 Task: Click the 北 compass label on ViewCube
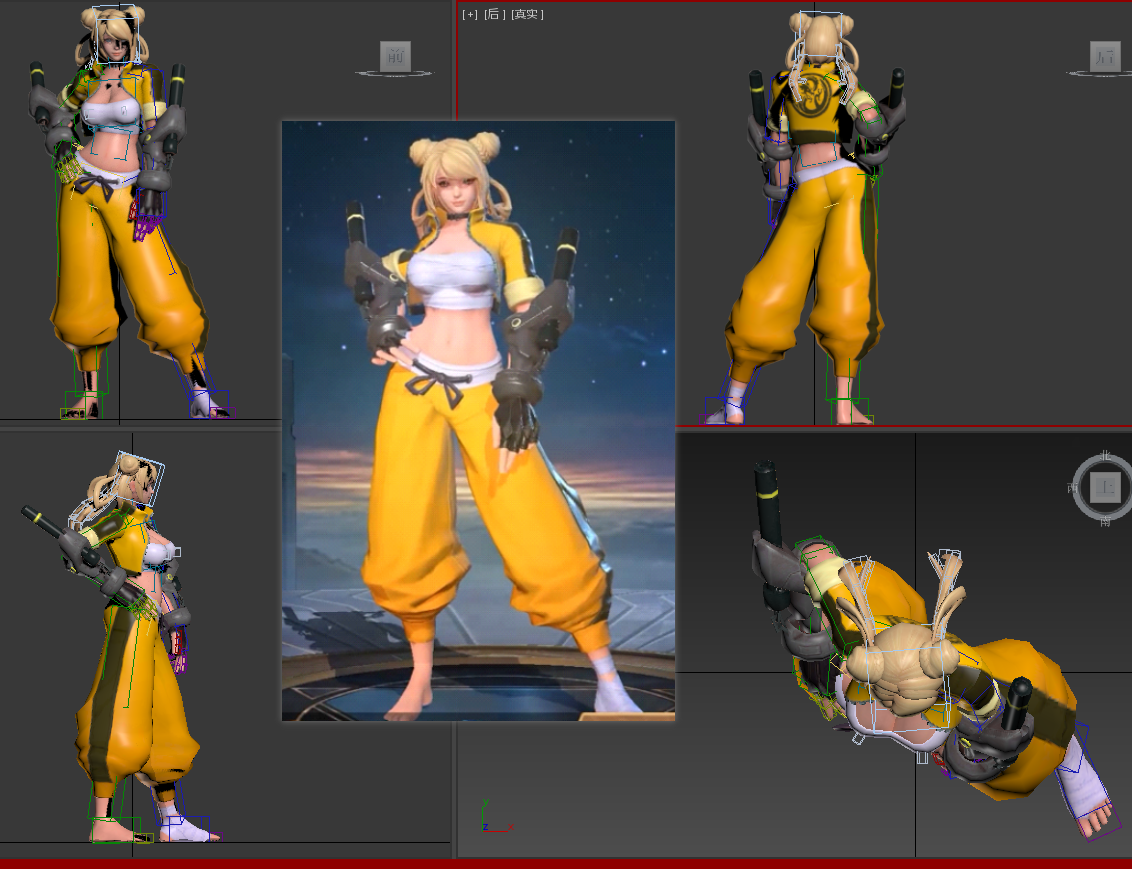1105,456
